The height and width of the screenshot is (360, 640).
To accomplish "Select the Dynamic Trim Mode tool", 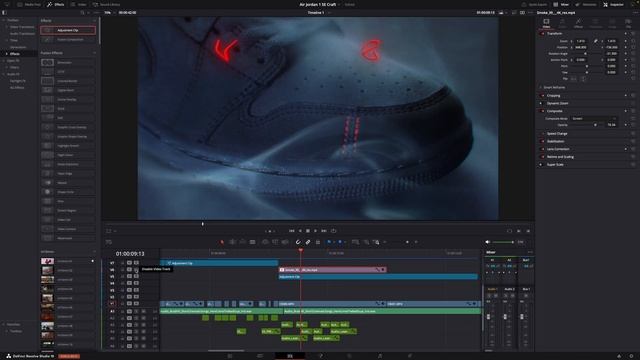I will pyautogui.click(x=242, y=242).
